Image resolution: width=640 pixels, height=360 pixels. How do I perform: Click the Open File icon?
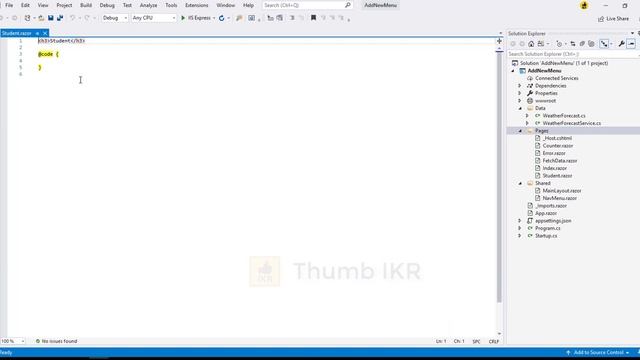(41, 18)
